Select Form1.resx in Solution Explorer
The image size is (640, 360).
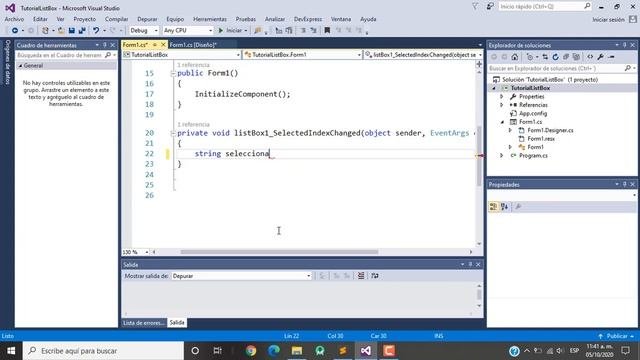(541, 139)
